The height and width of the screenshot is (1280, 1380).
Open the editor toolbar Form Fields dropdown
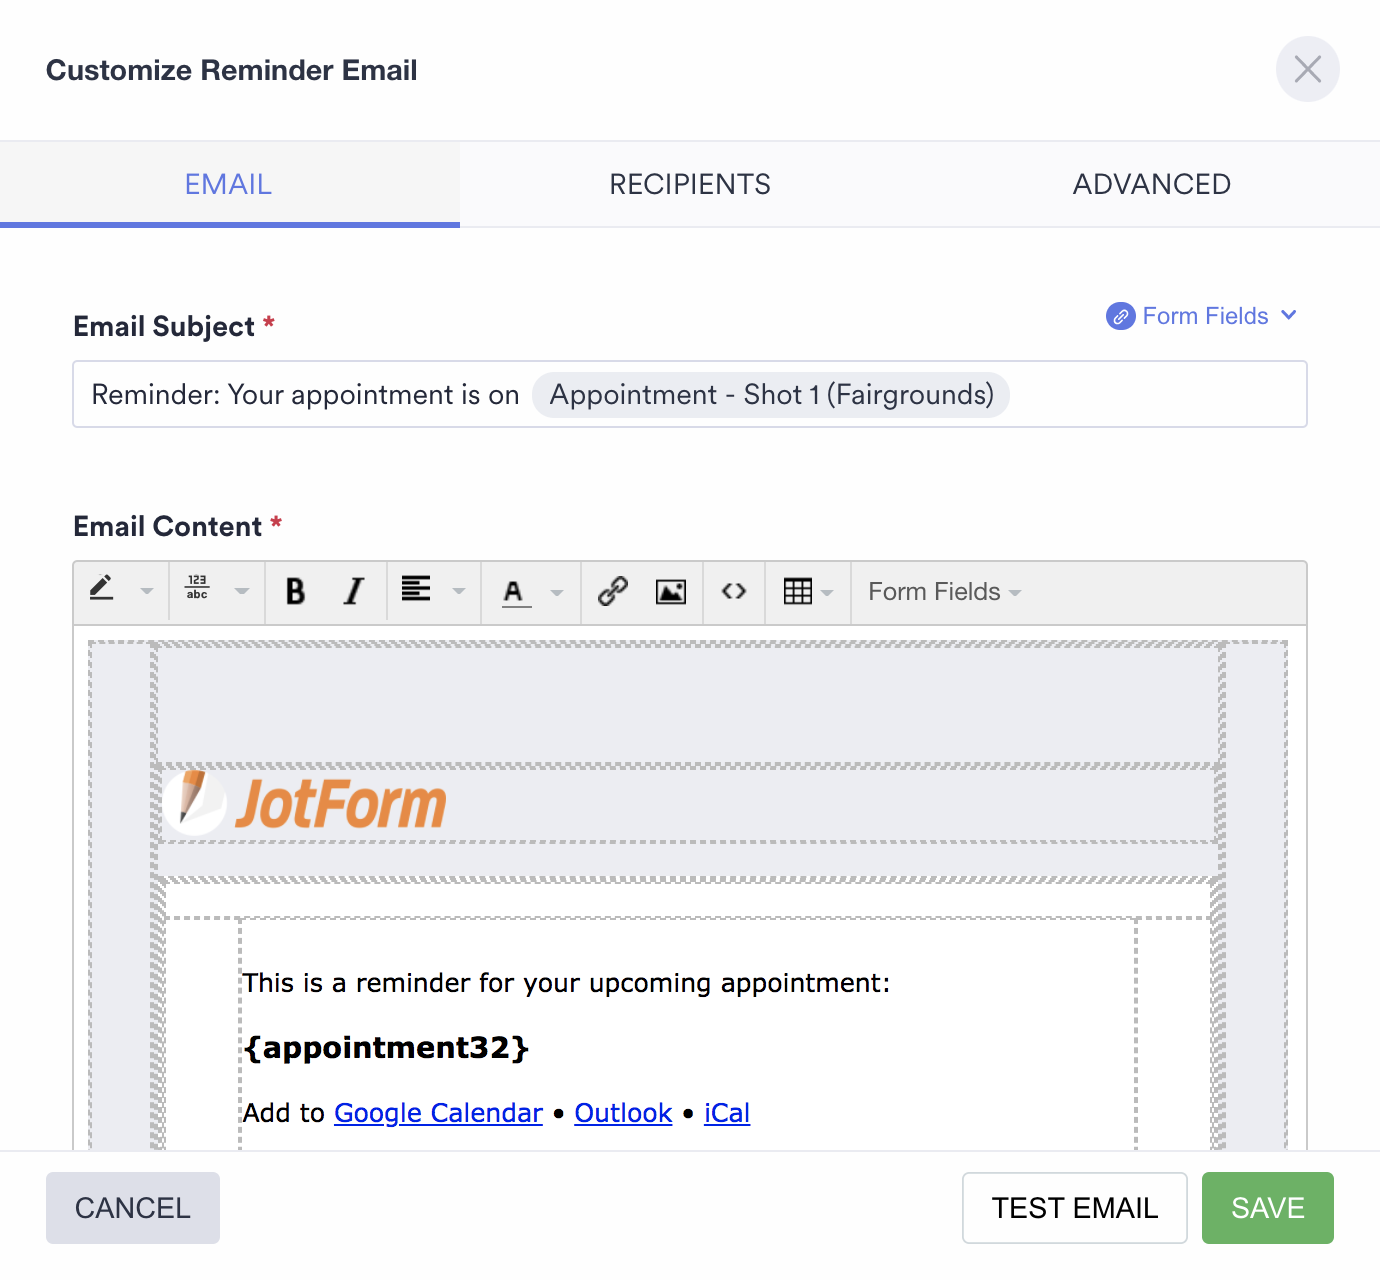(944, 592)
